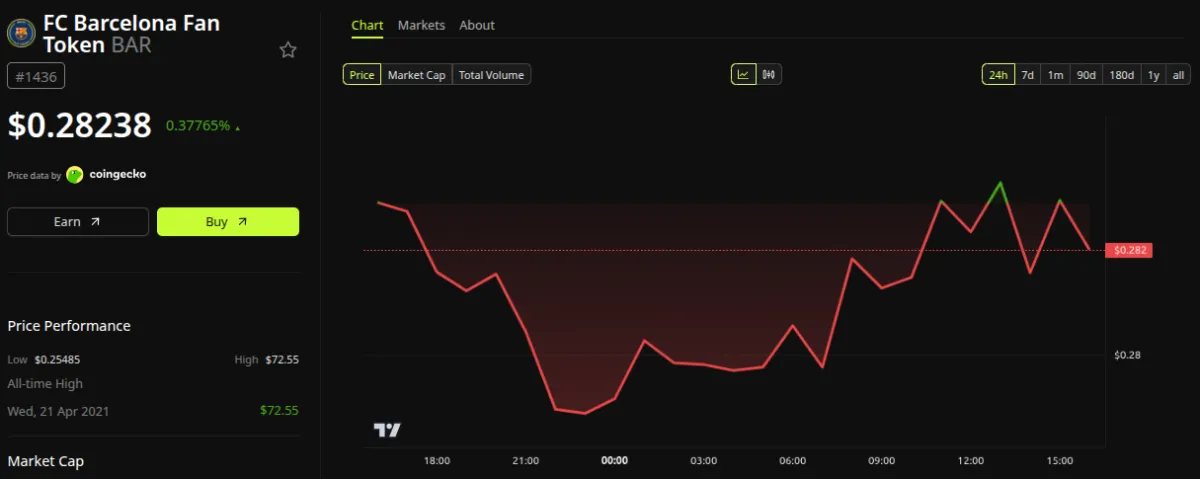This screenshot has width=1200, height=479.
Task: Open the About tab
Action: pos(477,25)
